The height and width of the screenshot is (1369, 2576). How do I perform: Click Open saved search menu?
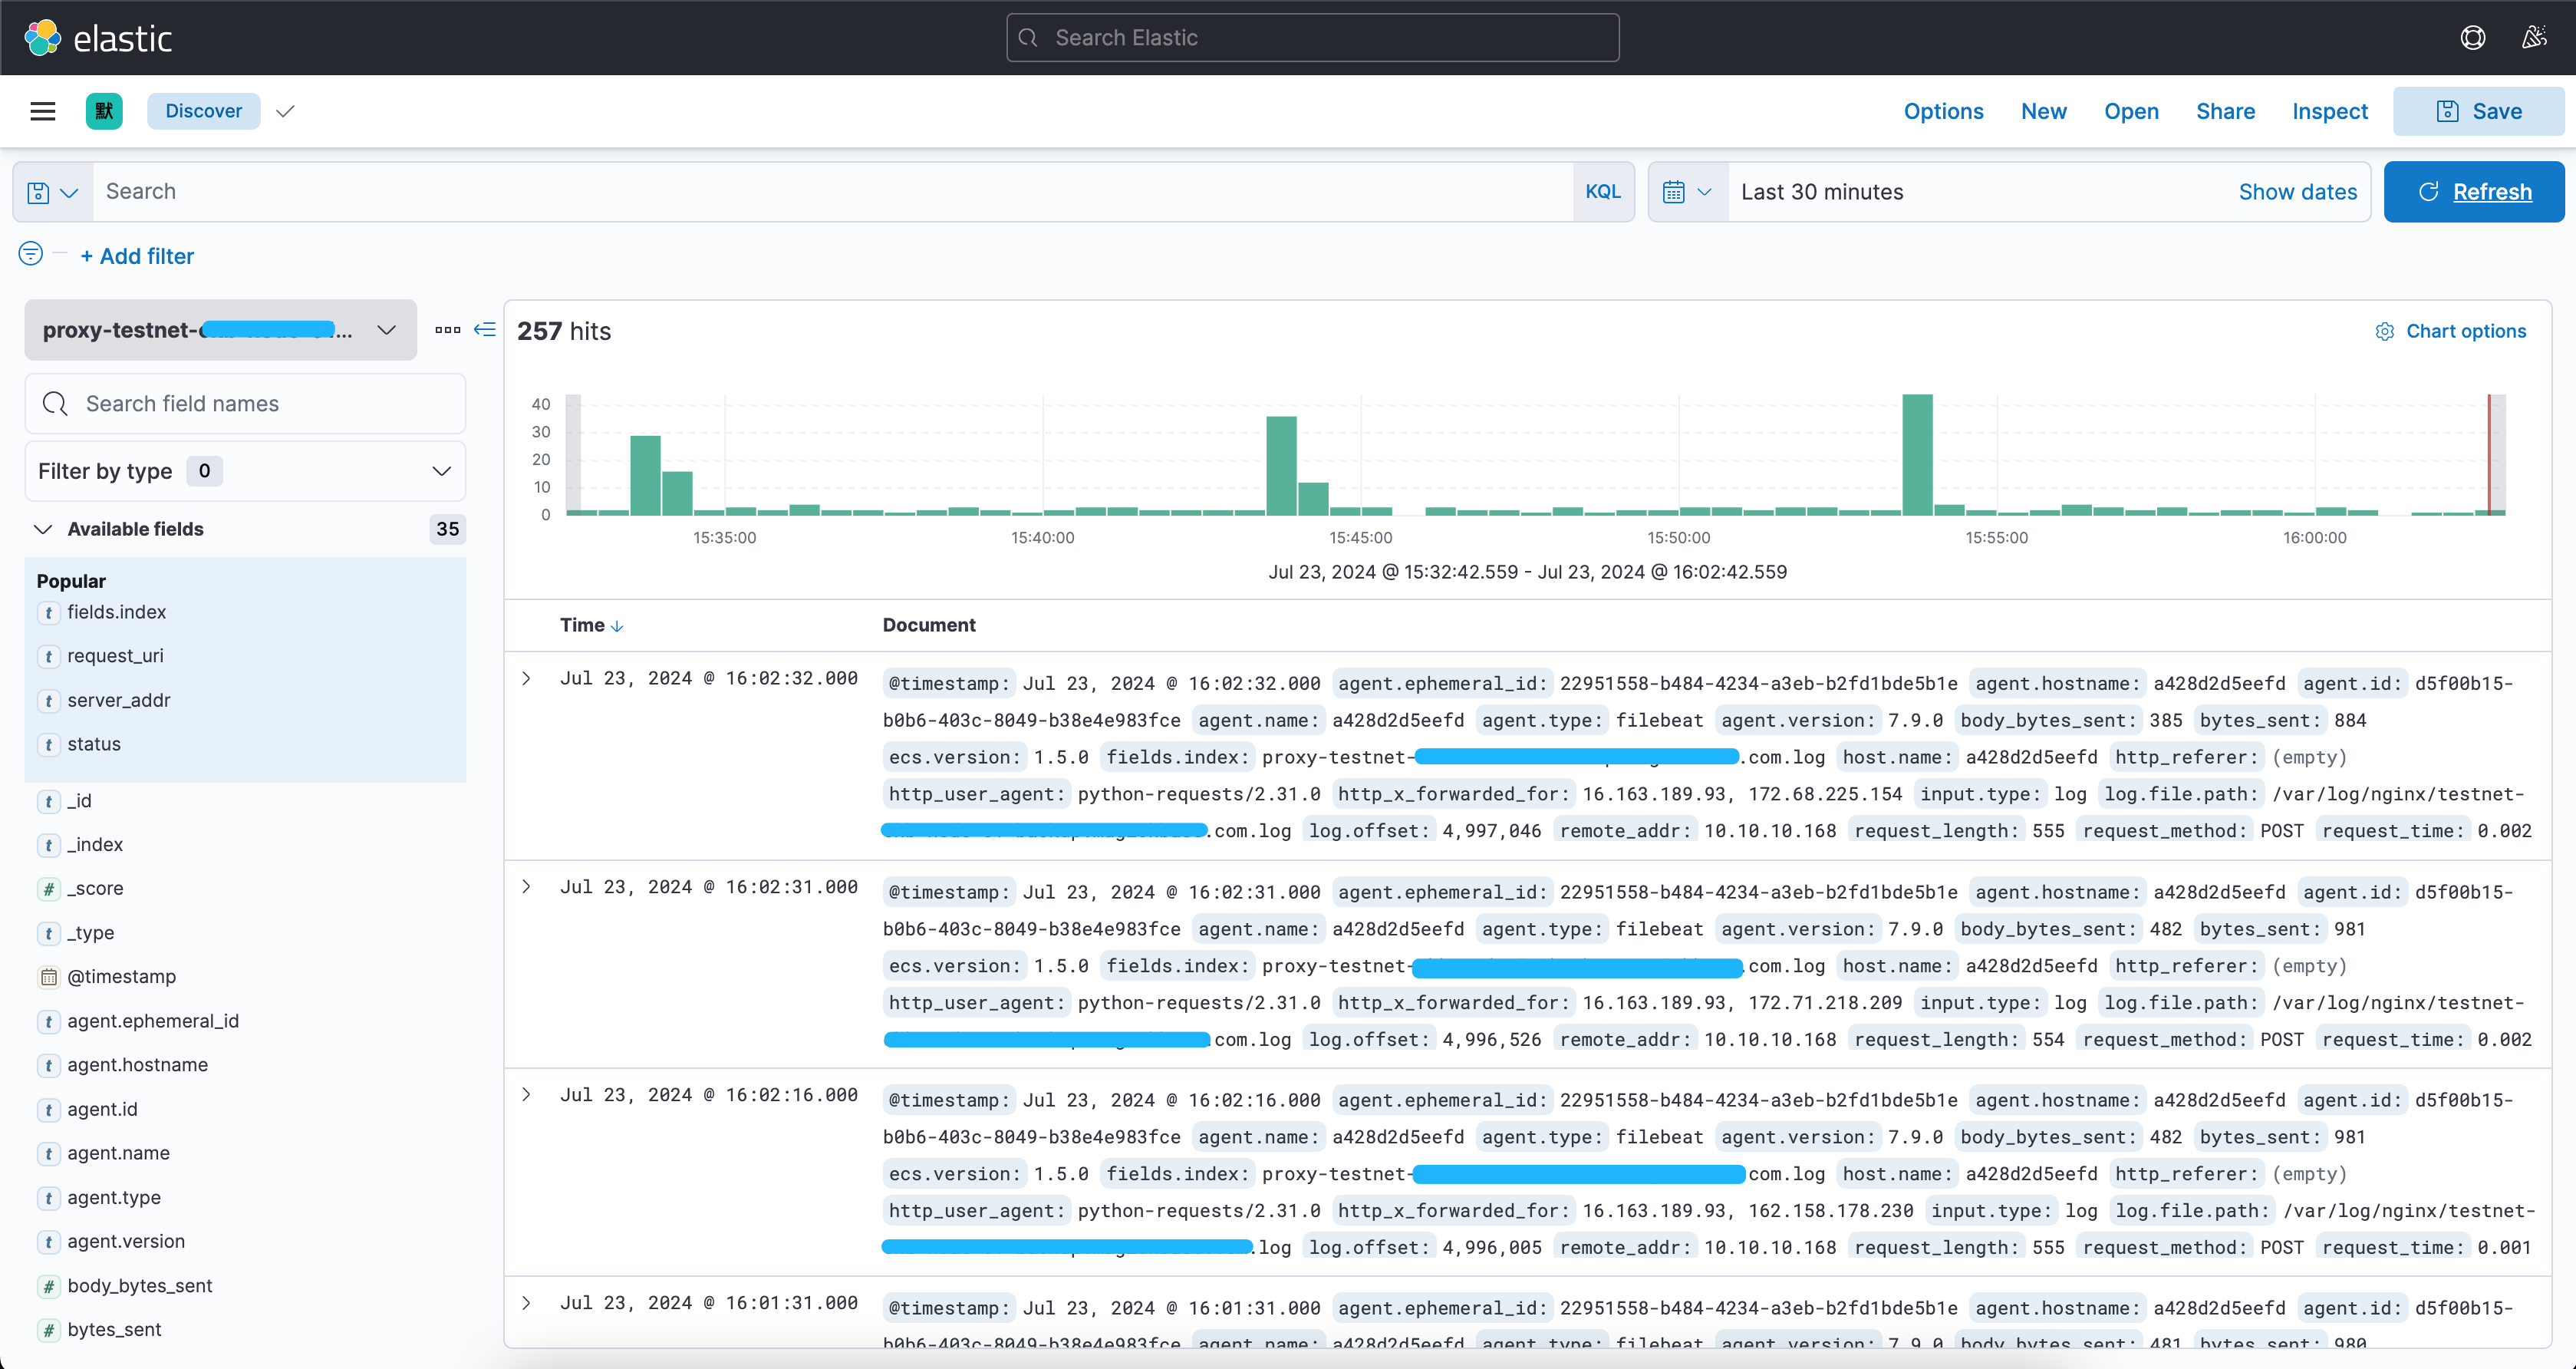point(2131,111)
